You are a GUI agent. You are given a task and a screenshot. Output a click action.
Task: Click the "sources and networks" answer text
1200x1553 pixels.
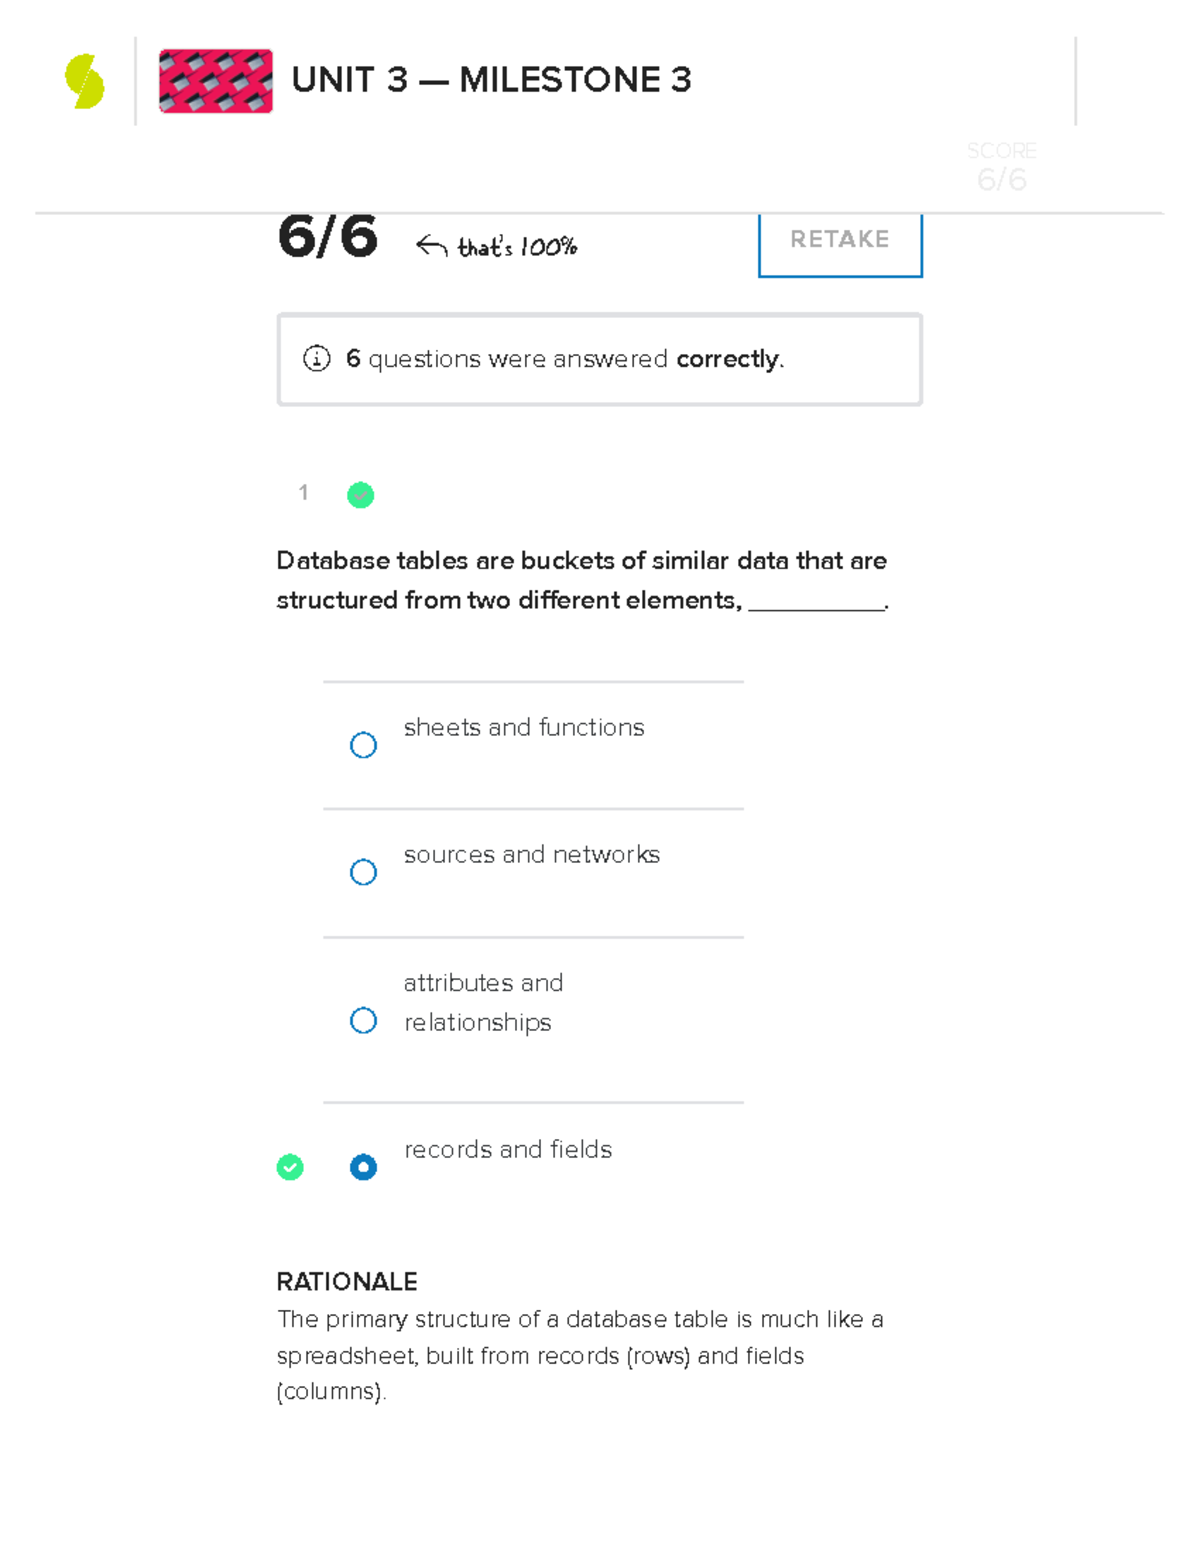pos(532,855)
